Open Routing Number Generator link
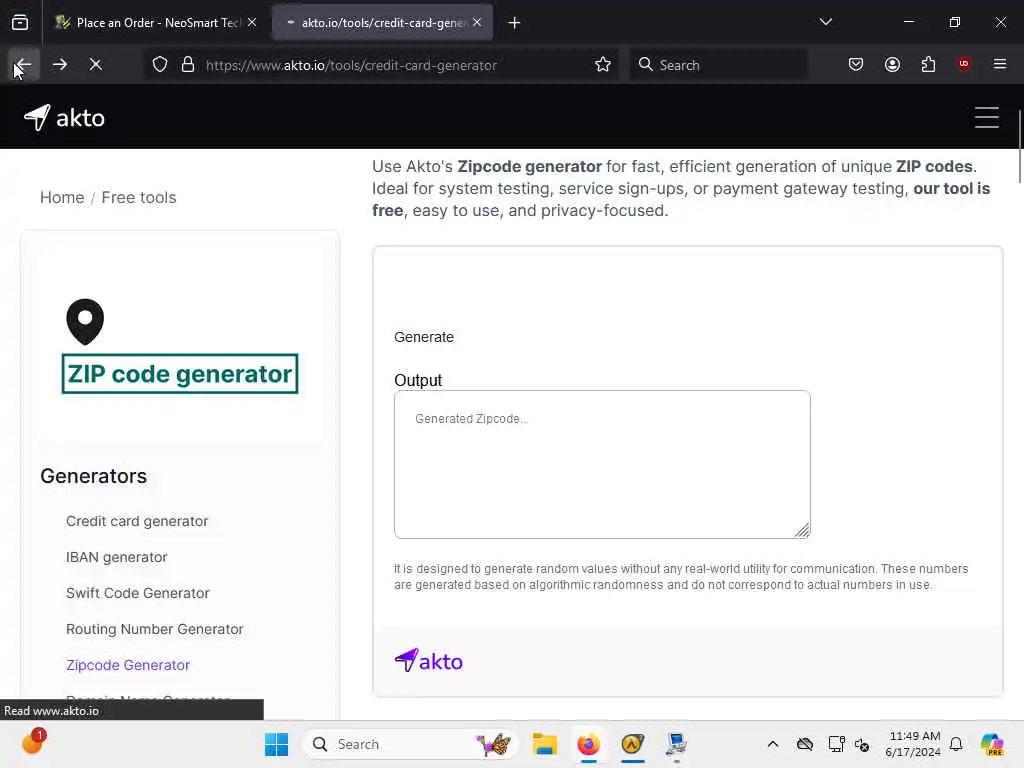 pos(155,629)
